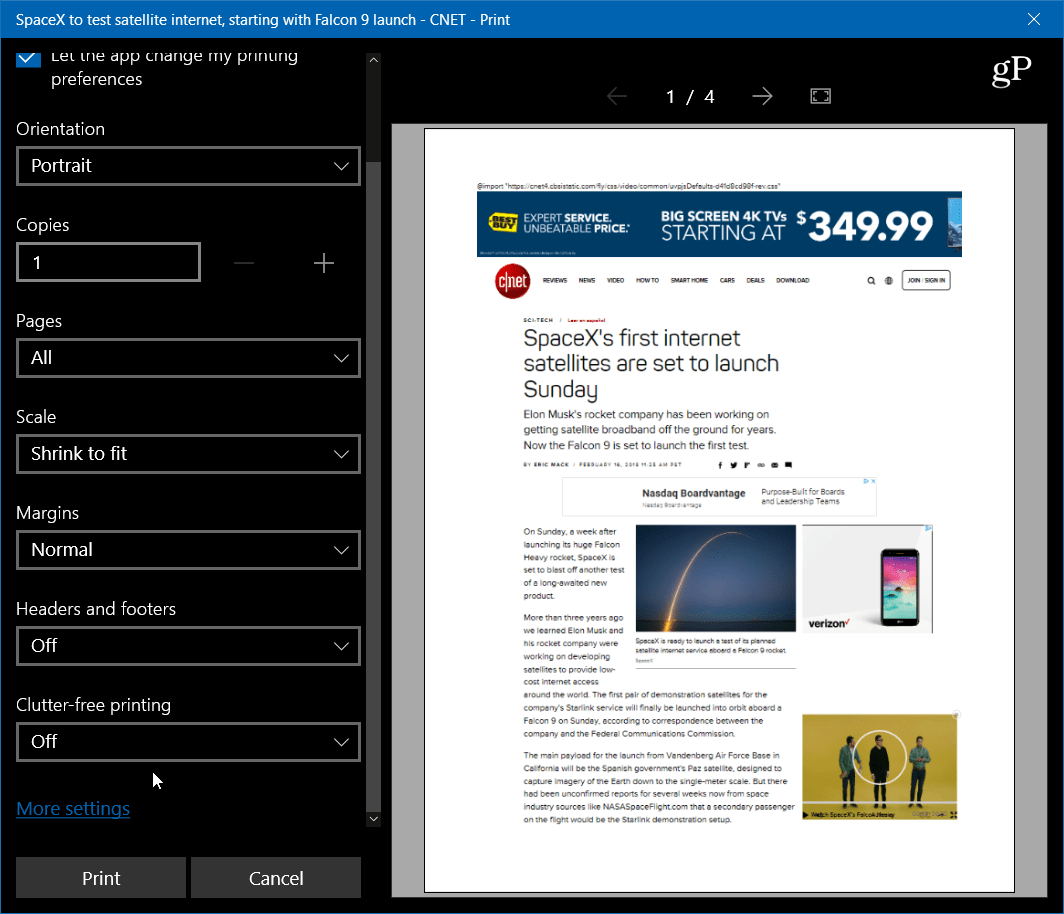Click DEALS in the previewed CNET menu
Screen dimensions: 1064x914
[x=755, y=280]
